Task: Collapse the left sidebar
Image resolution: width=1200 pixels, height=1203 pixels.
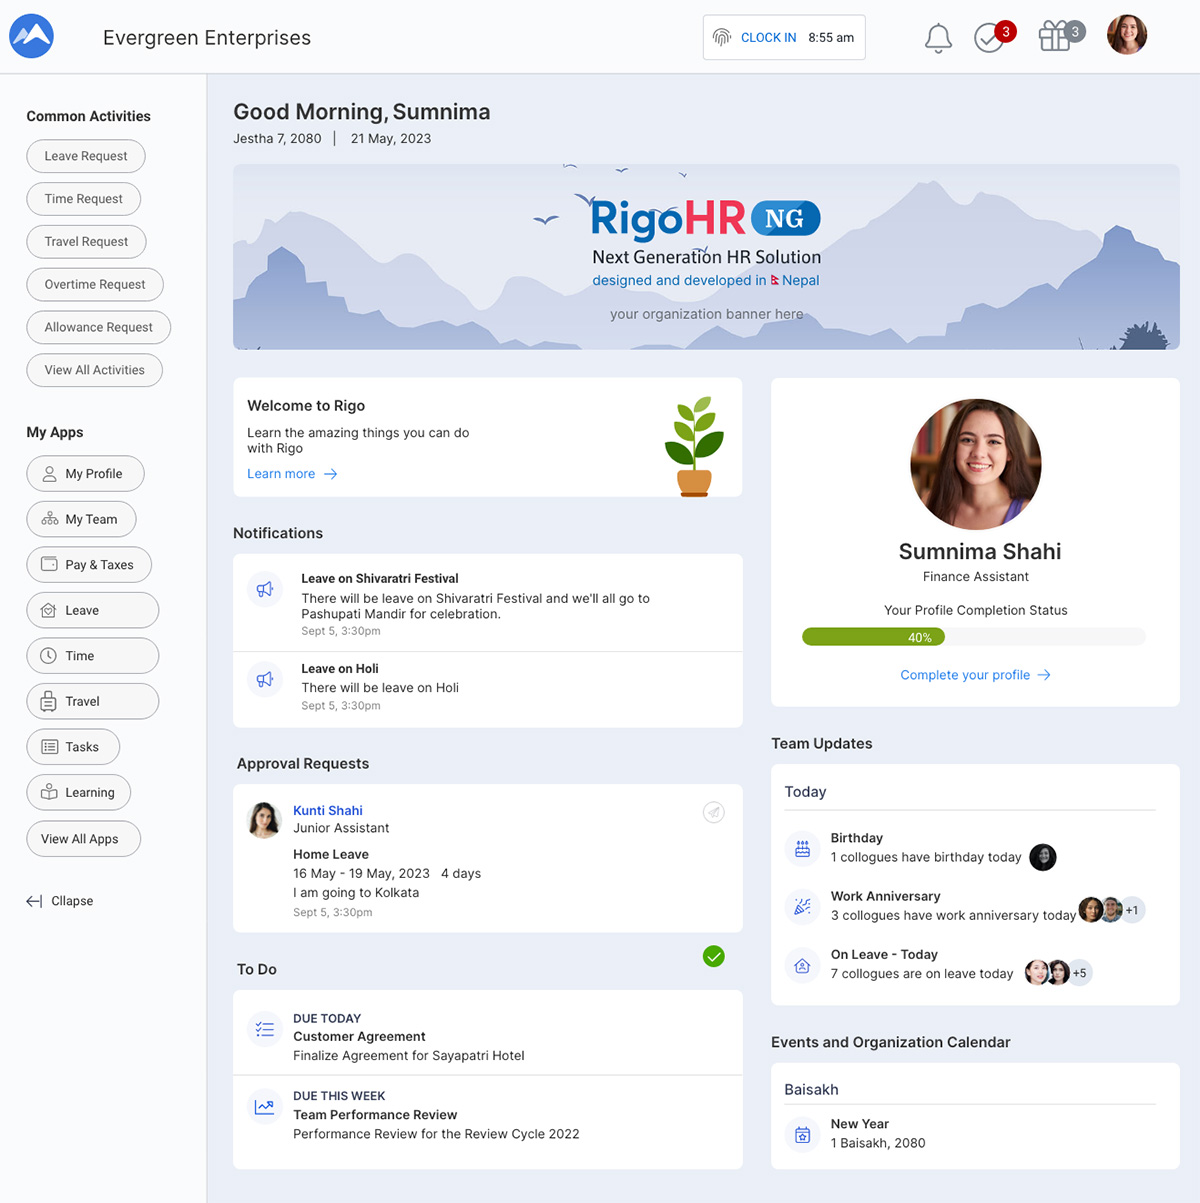Action: pos(60,900)
